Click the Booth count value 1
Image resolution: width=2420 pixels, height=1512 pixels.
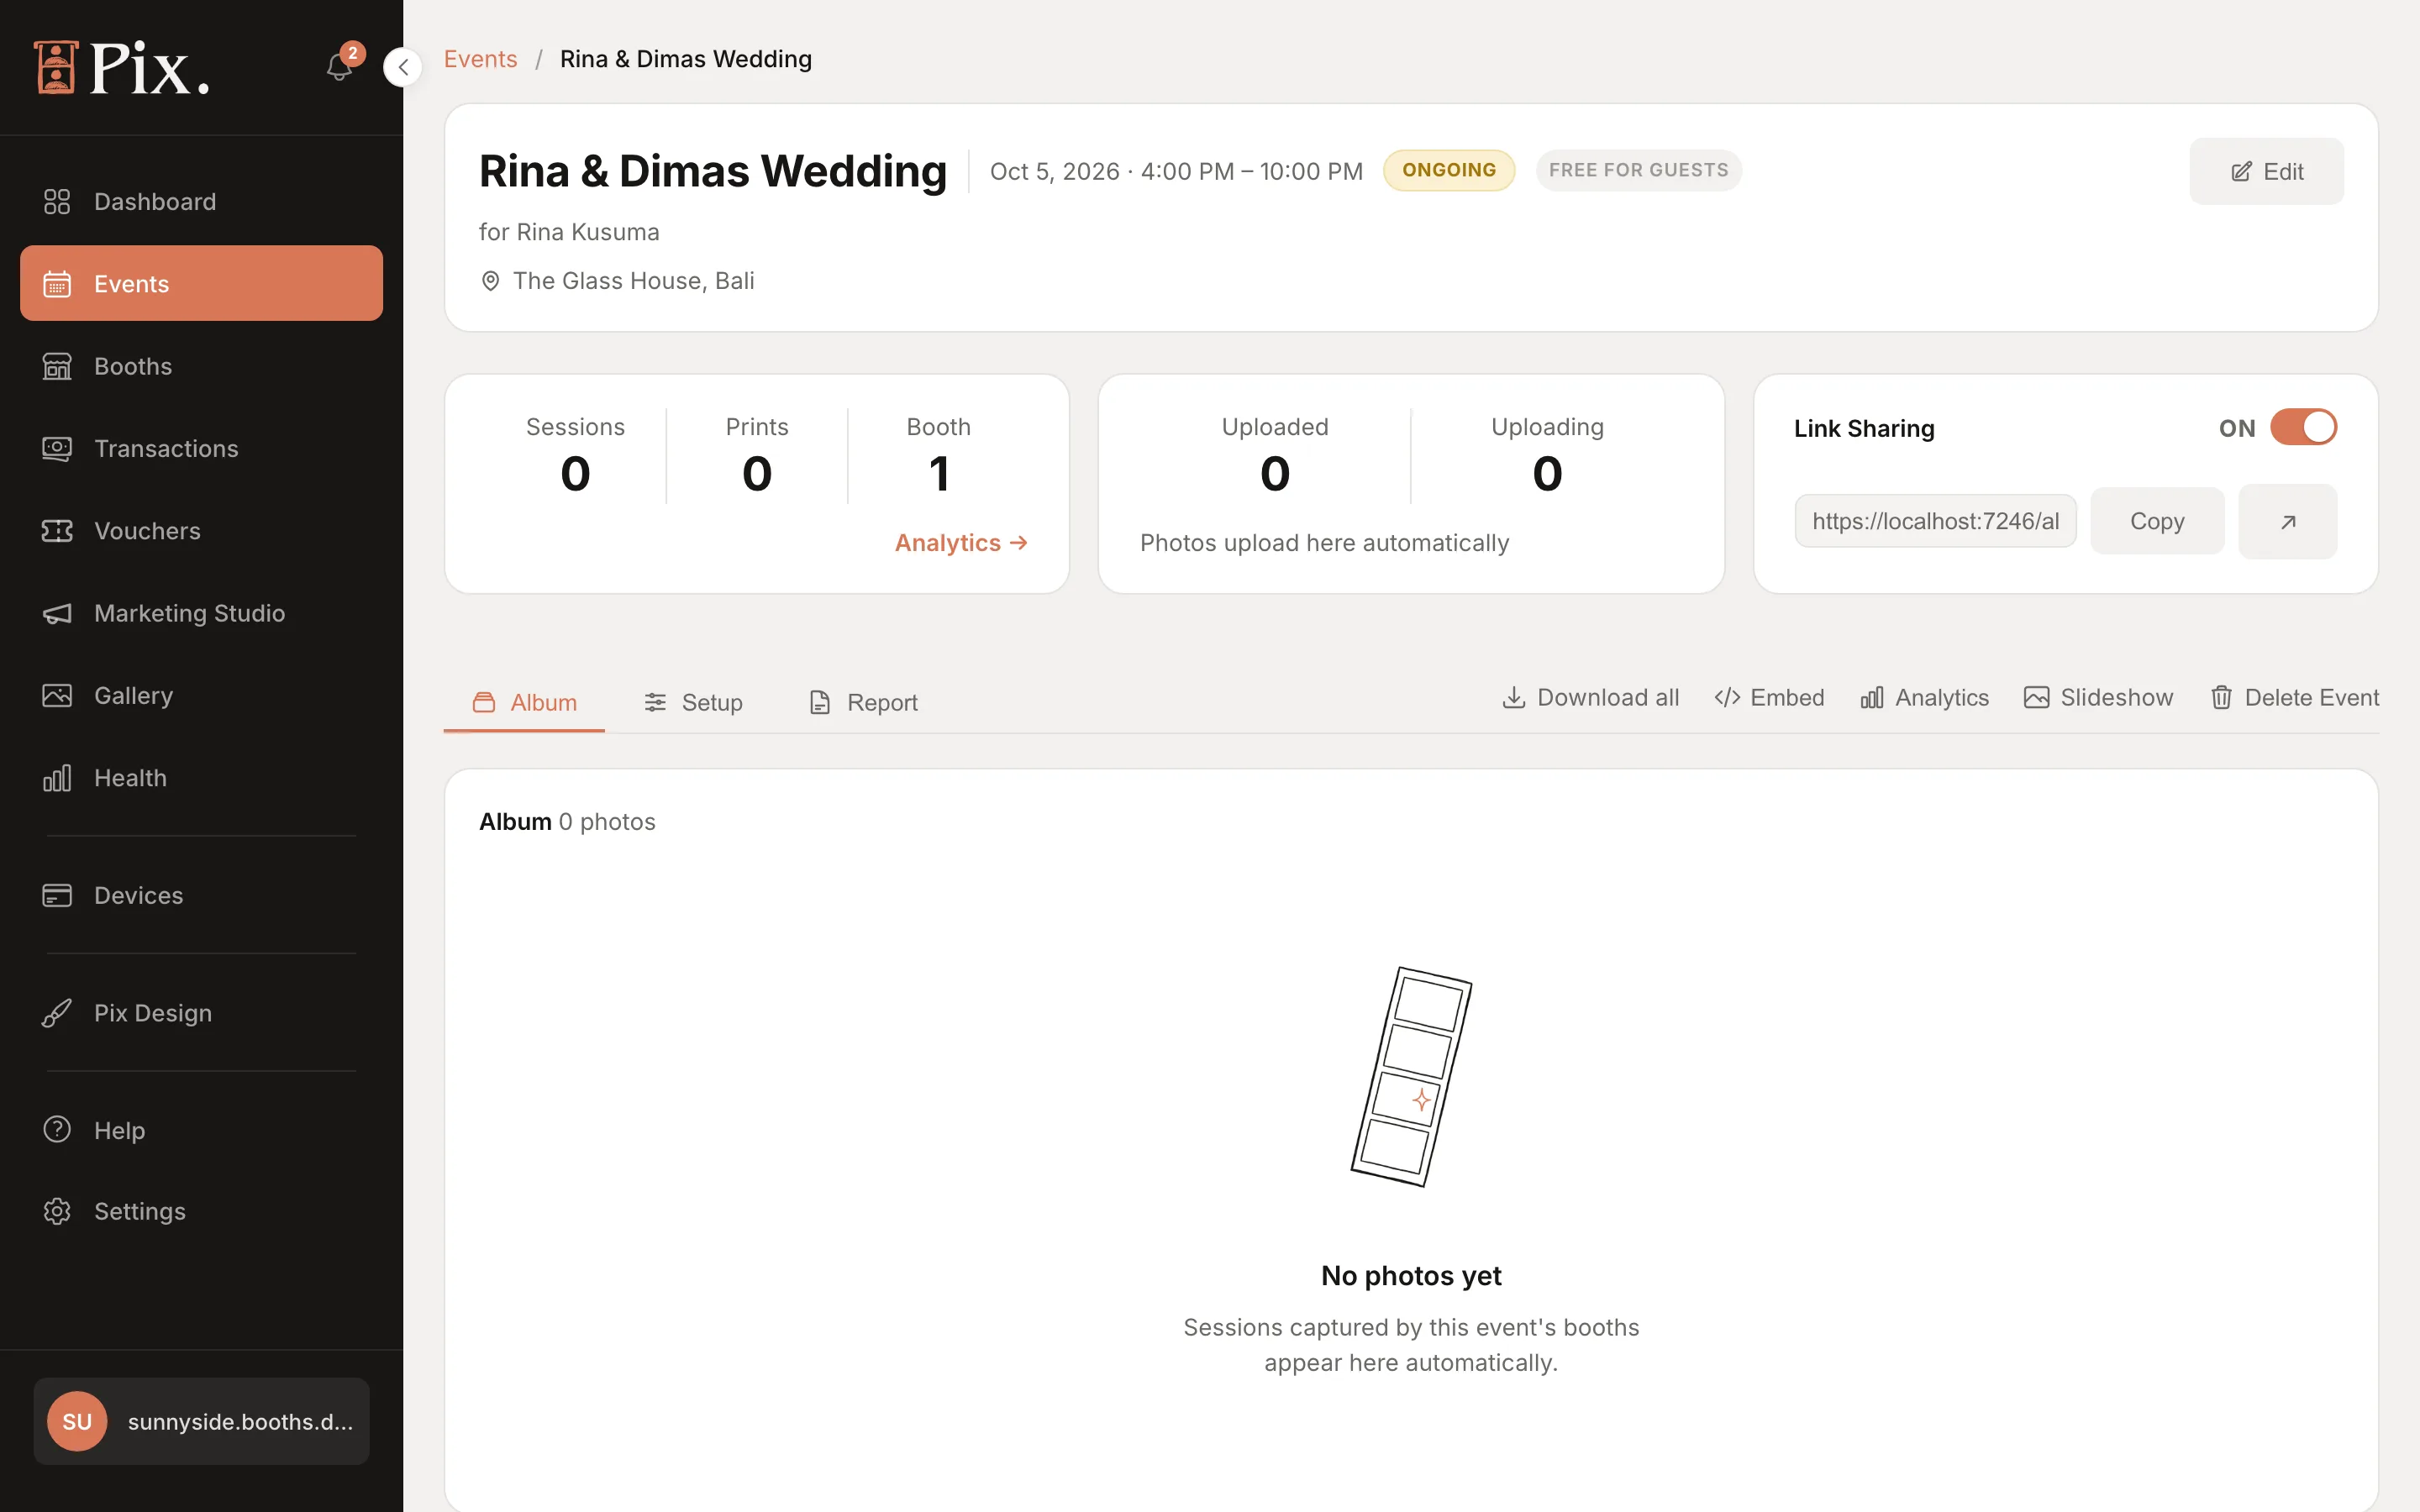click(x=938, y=473)
